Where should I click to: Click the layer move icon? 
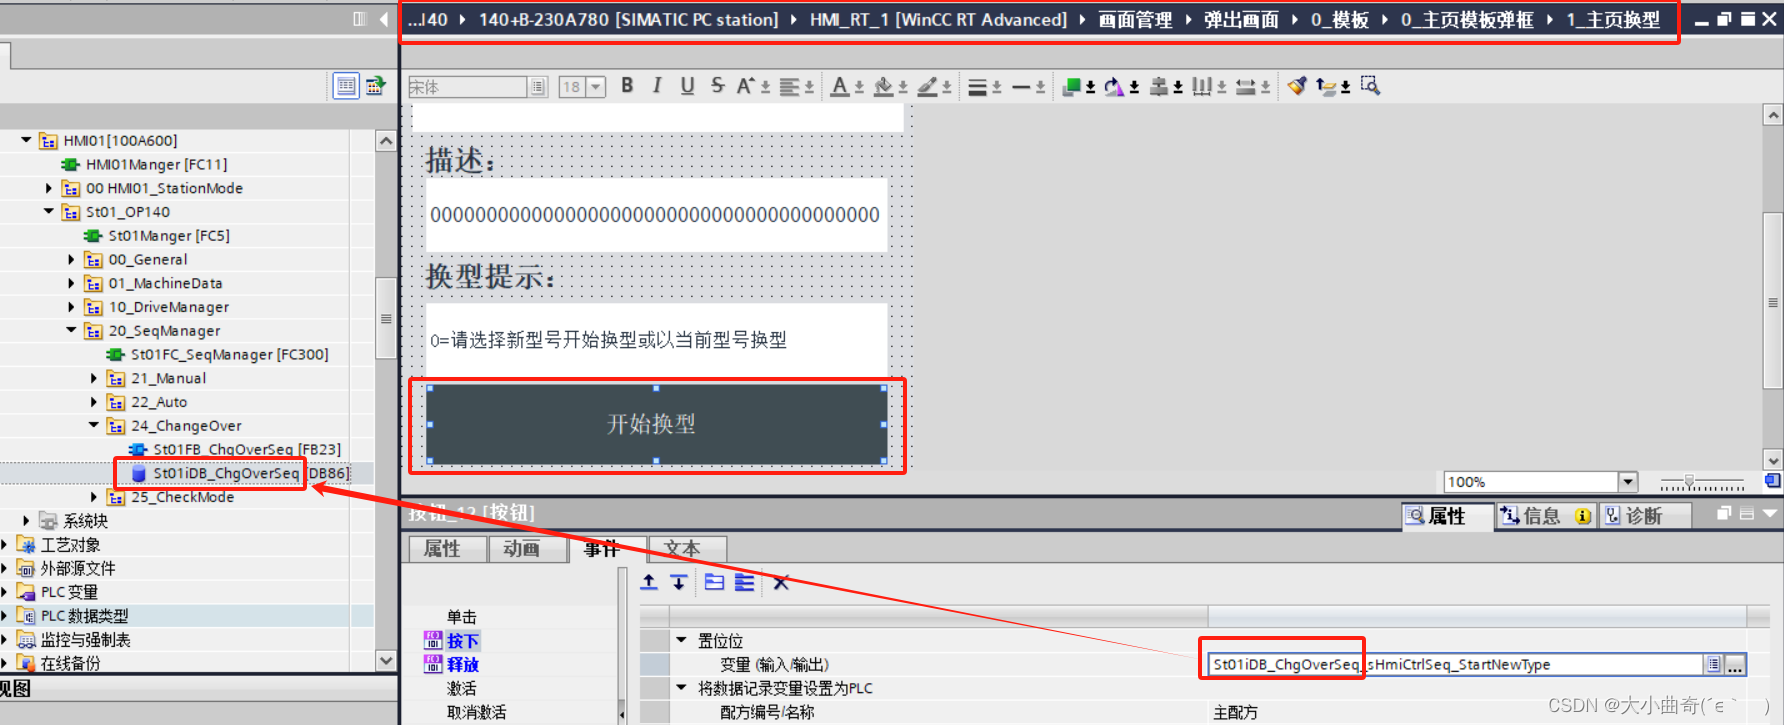point(1327,87)
